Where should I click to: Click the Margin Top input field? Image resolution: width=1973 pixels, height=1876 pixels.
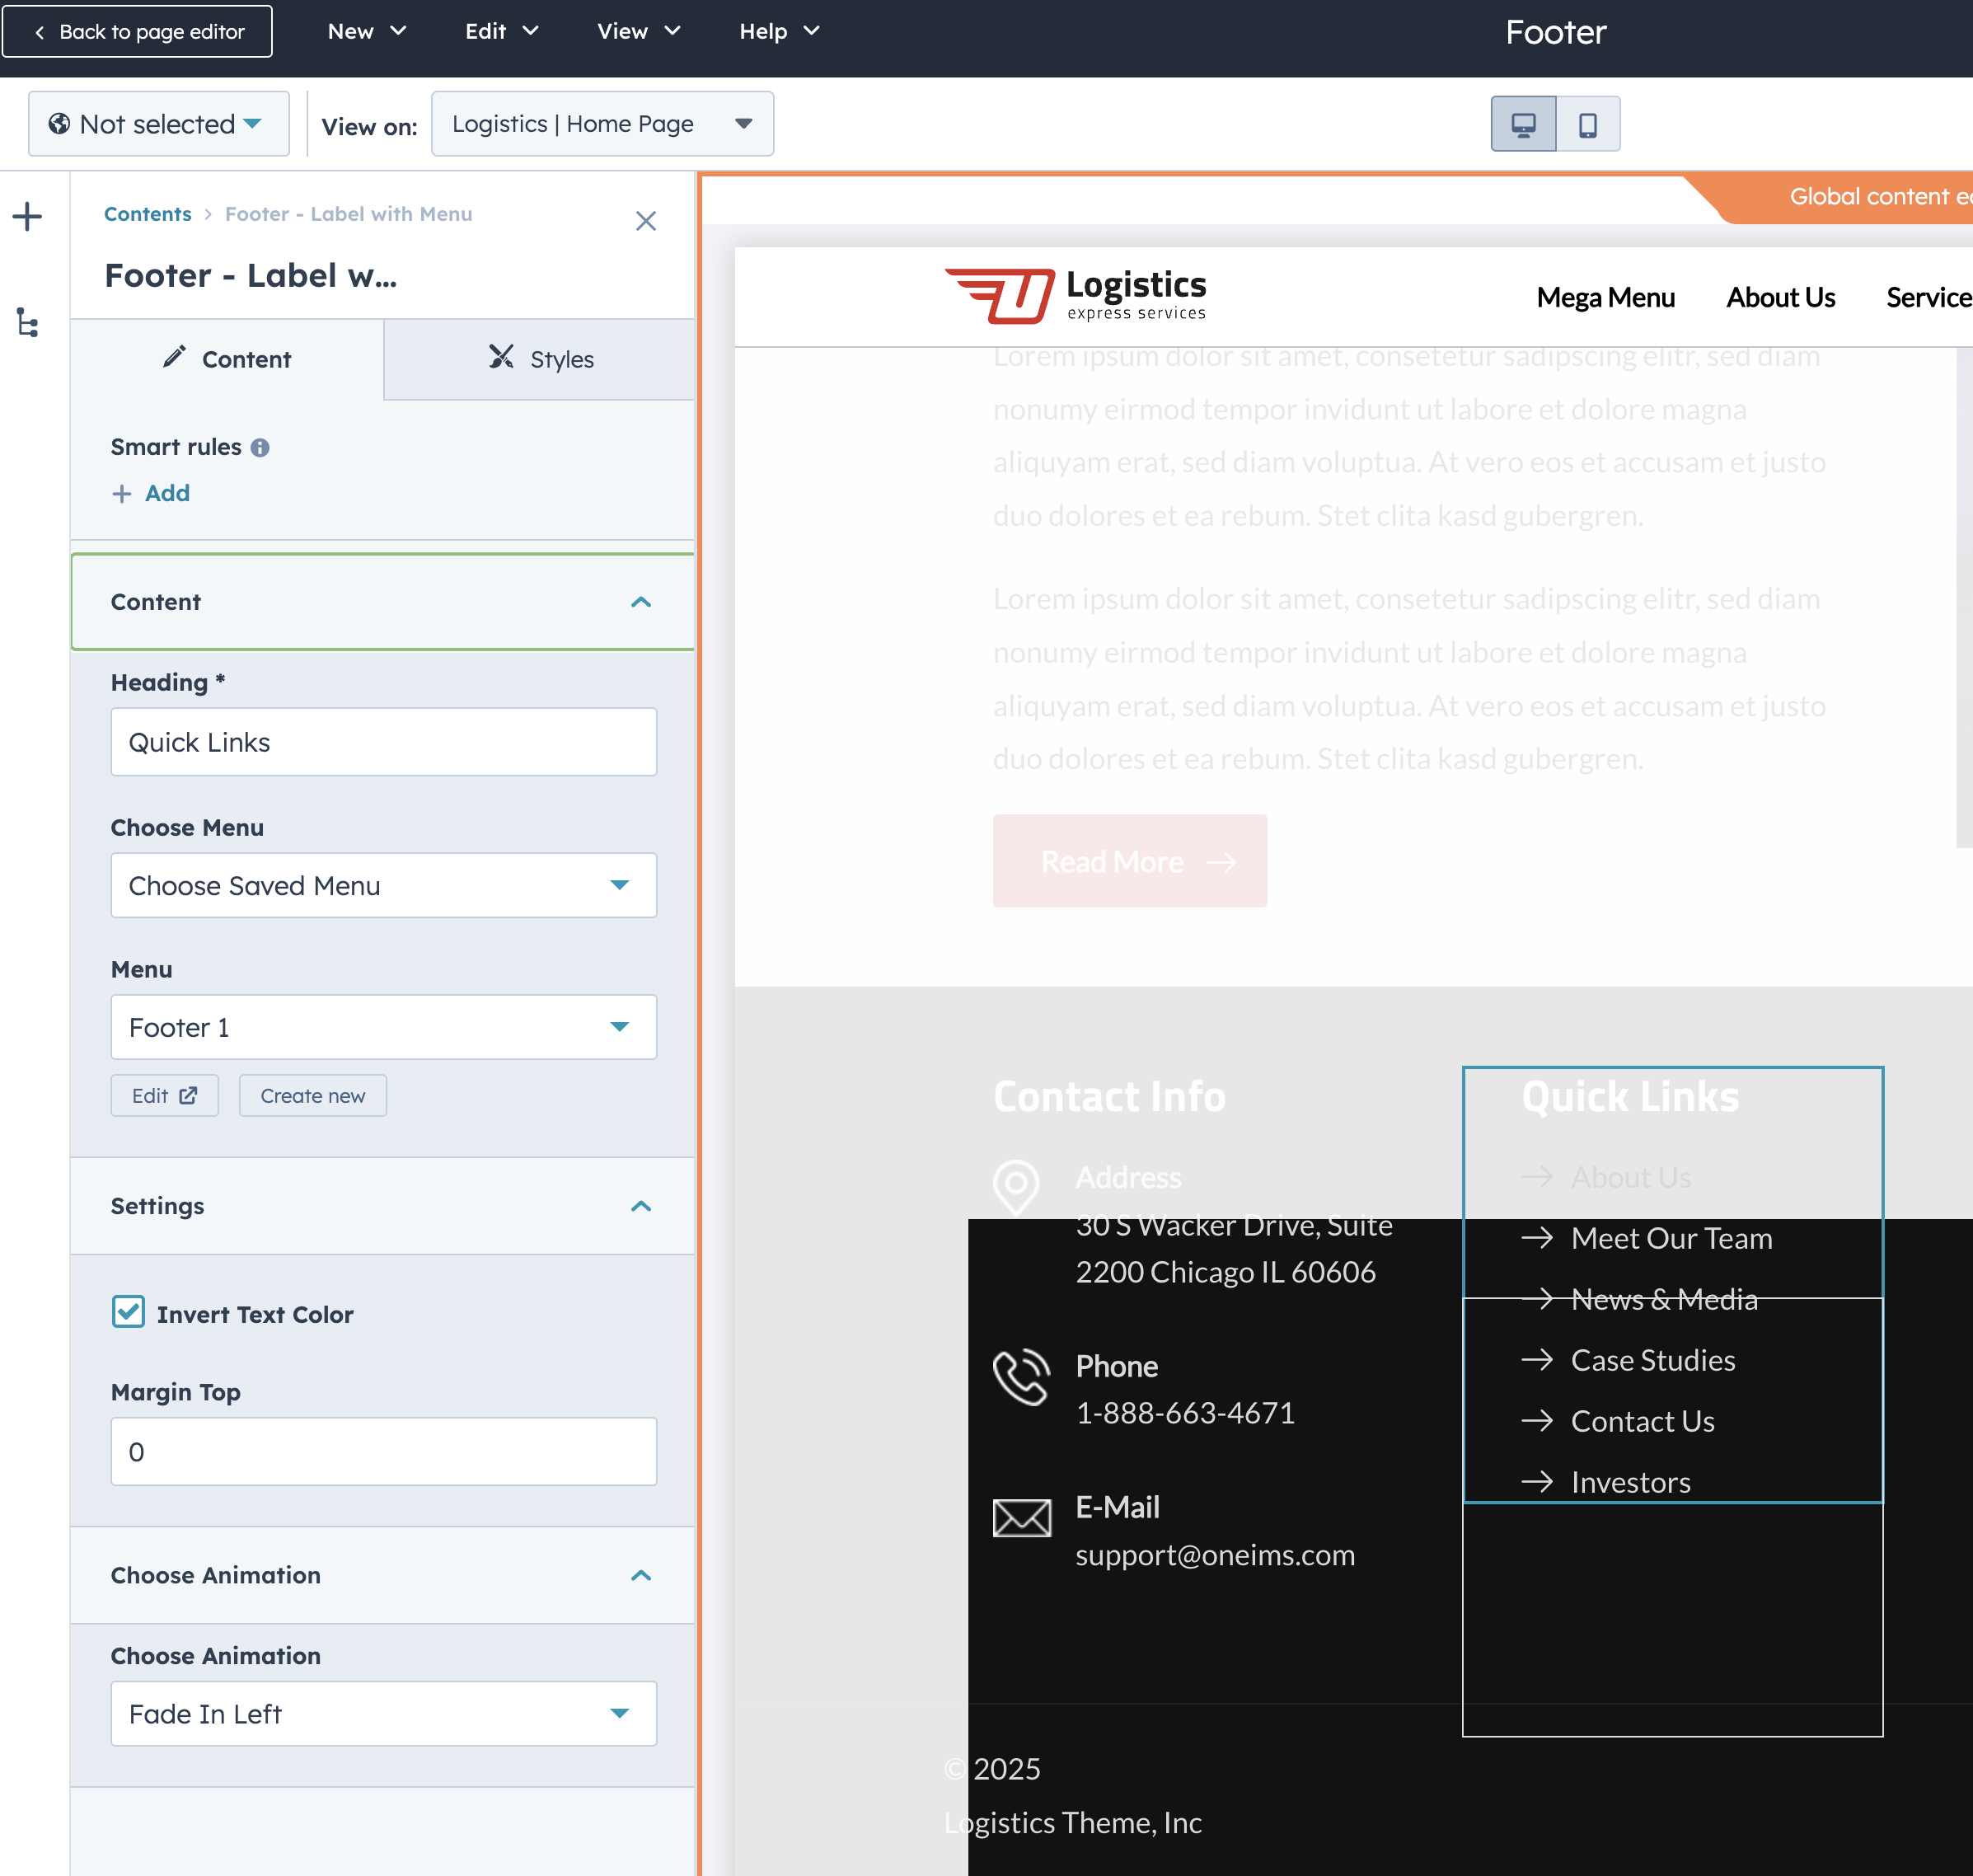point(383,1452)
